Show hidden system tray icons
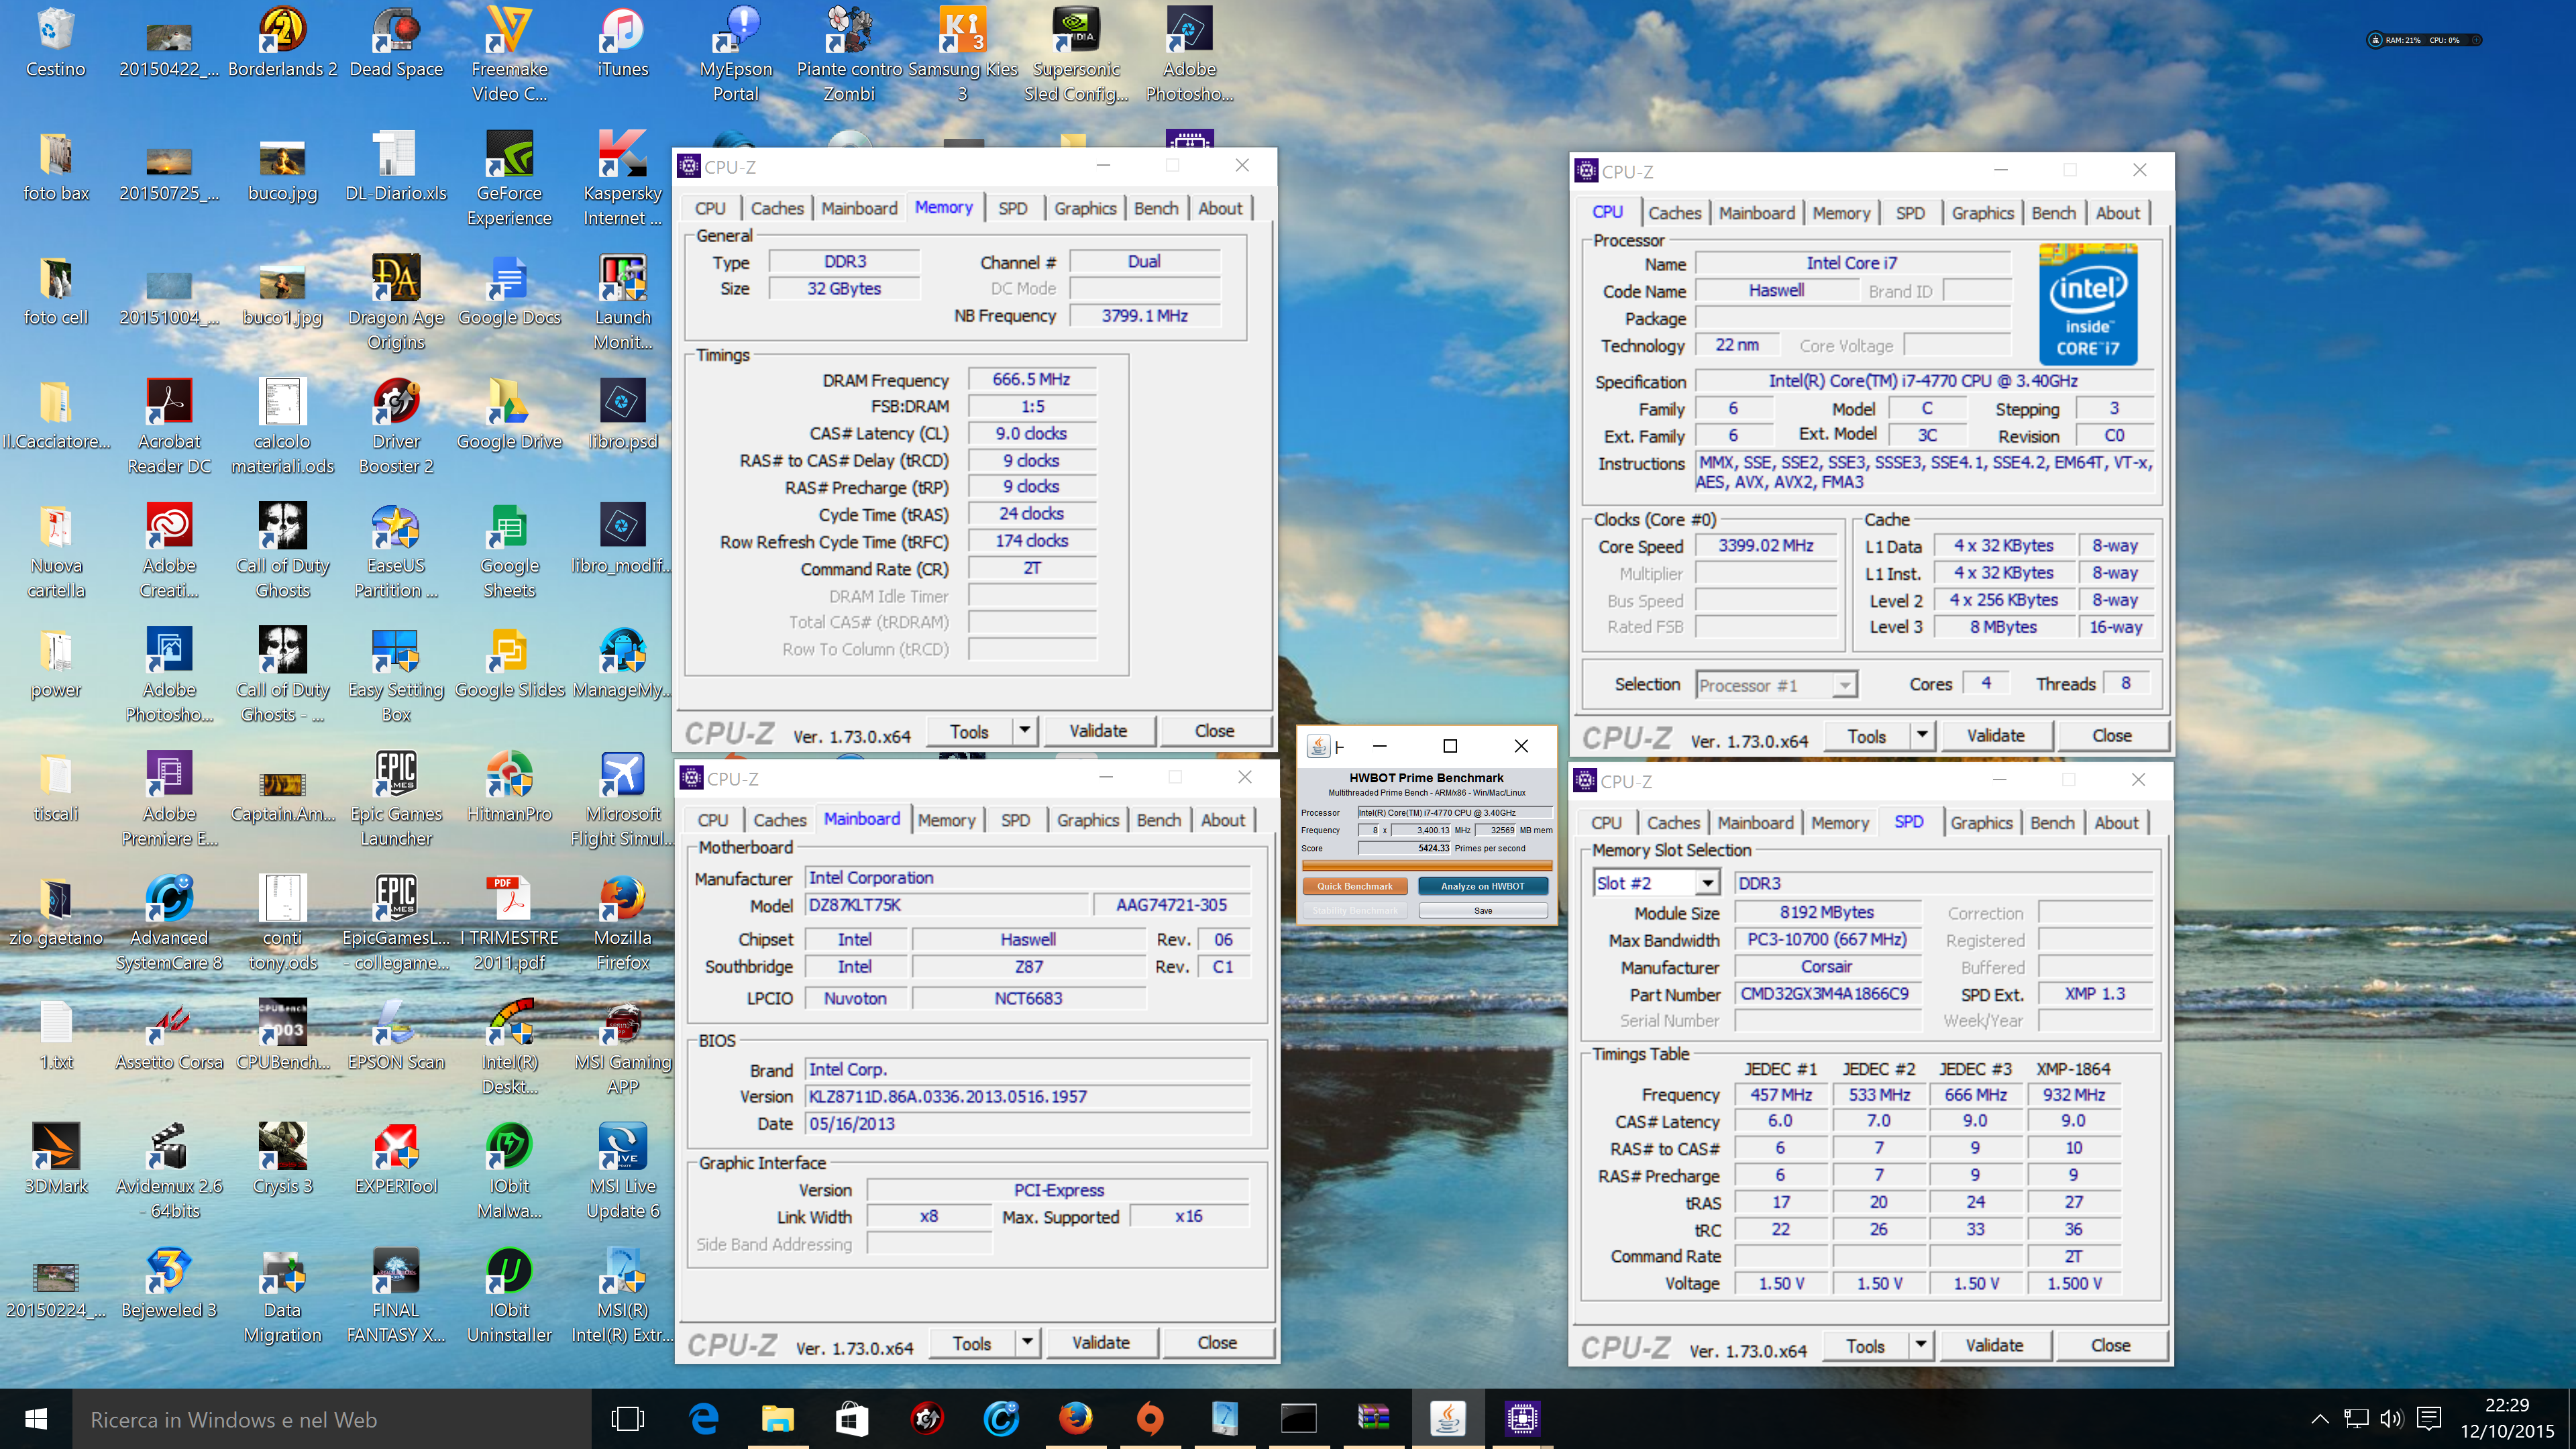Image resolution: width=2576 pixels, height=1449 pixels. click(x=2320, y=1418)
